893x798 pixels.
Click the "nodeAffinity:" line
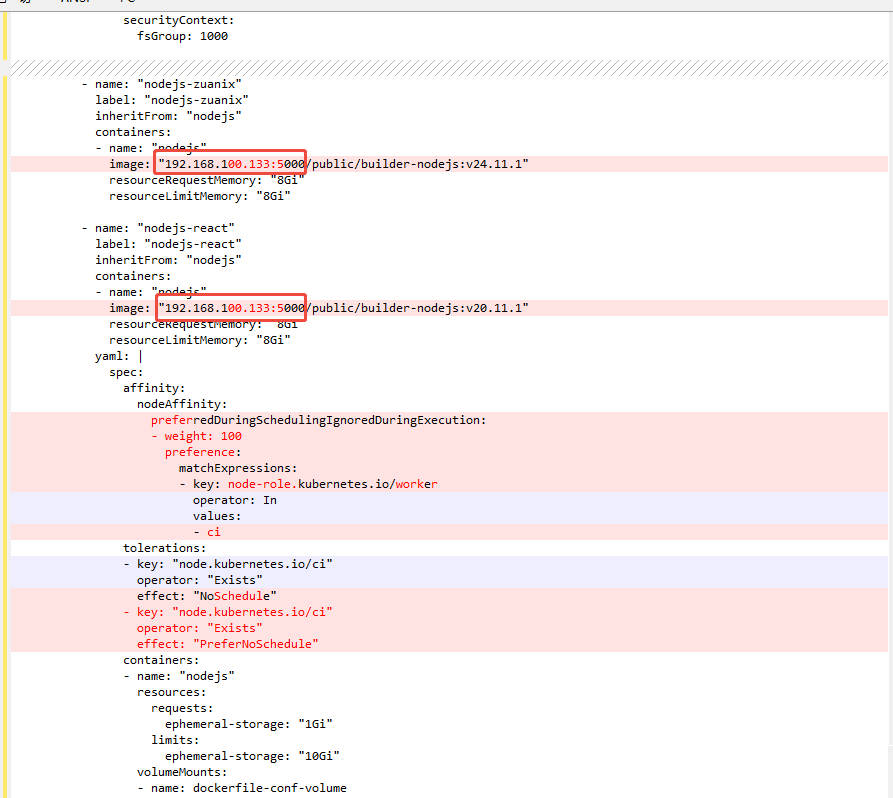coord(182,404)
